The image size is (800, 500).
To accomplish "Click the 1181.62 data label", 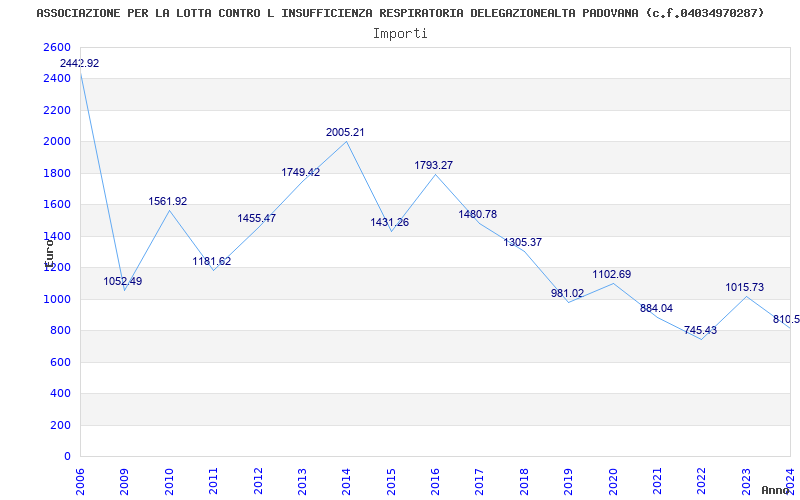I will [x=212, y=261].
